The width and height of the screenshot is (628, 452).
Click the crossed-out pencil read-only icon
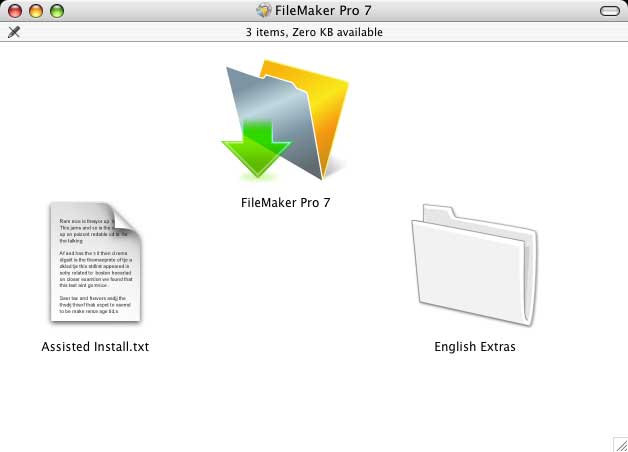(x=14, y=32)
